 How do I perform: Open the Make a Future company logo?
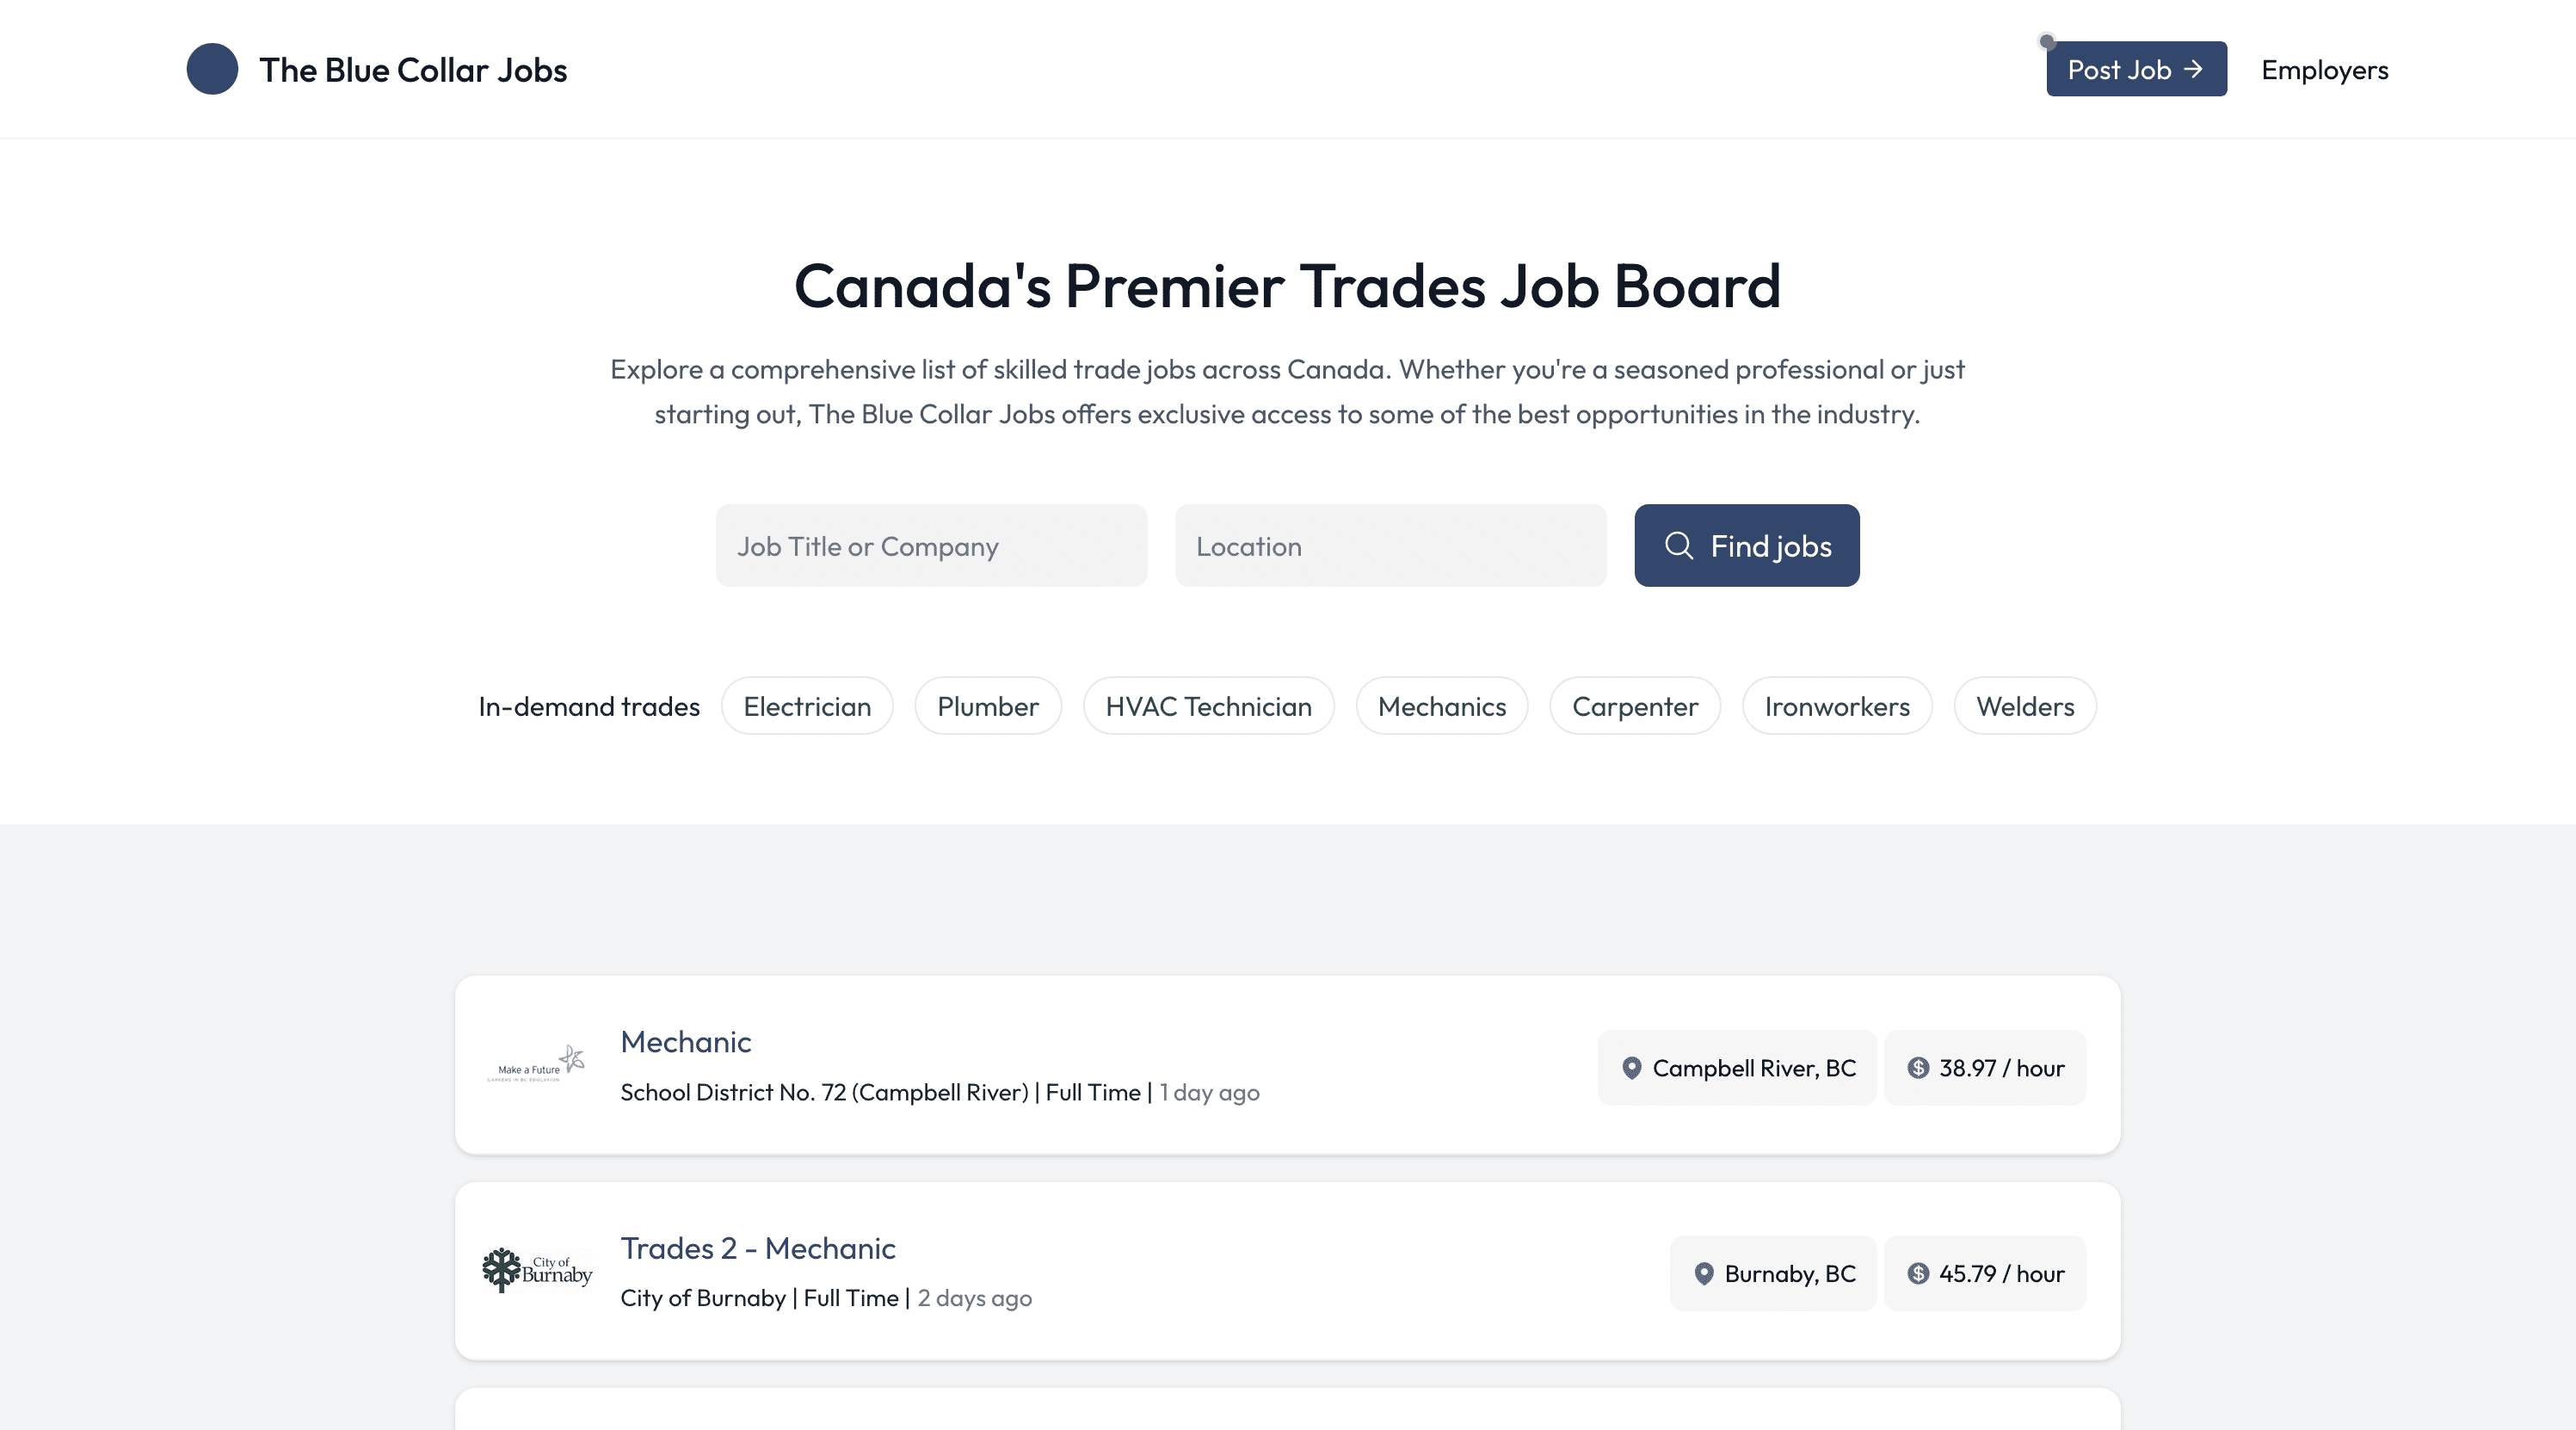(537, 1065)
